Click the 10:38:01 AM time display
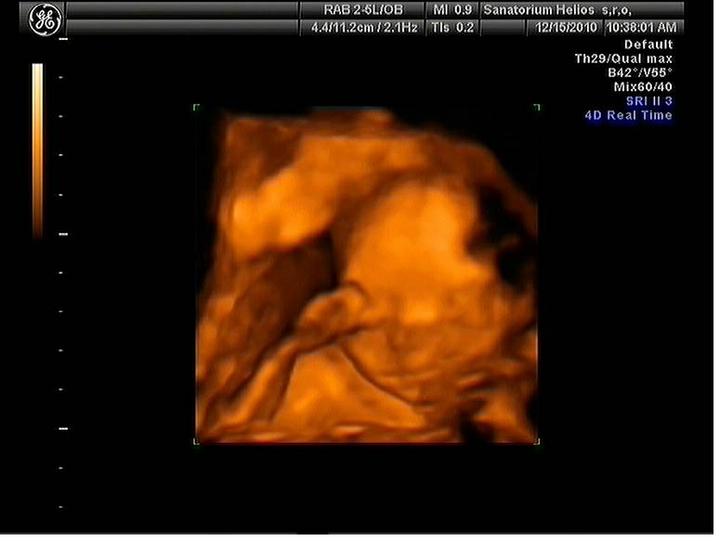 (x=645, y=28)
